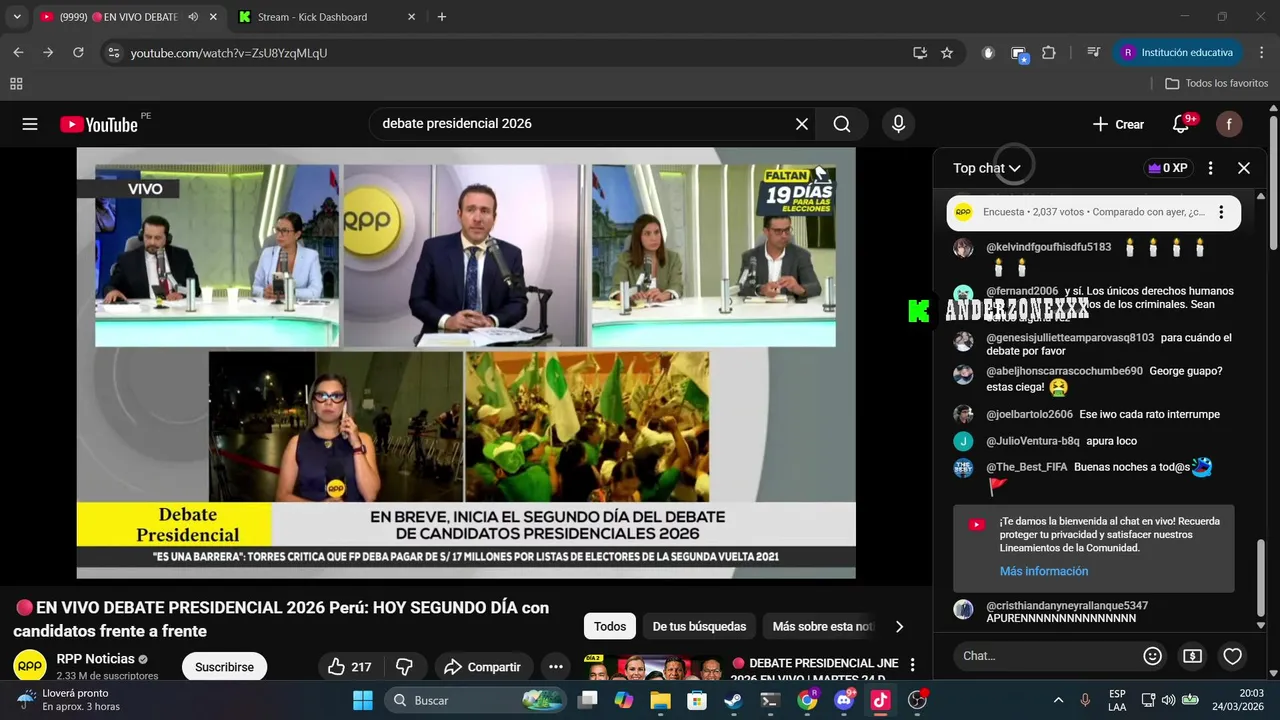Select the De tus búsquedas chip
Image resolution: width=1280 pixels, height=720 pixels.
(x=699, y=627)
